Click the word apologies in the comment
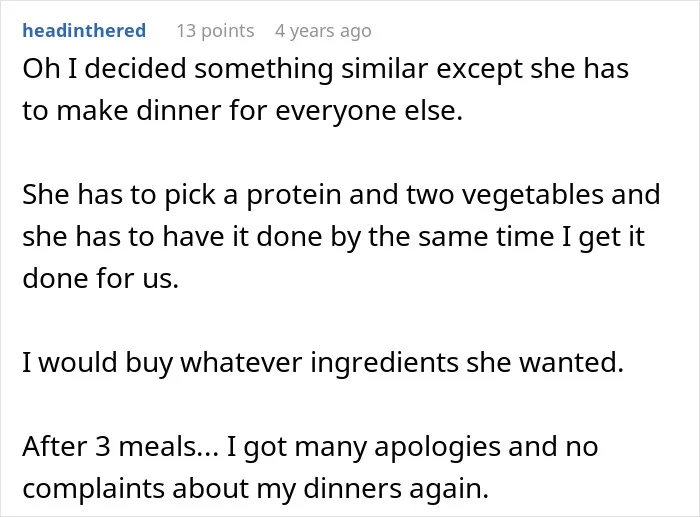This screenshot has width=700, height=517. click(437, 447)
